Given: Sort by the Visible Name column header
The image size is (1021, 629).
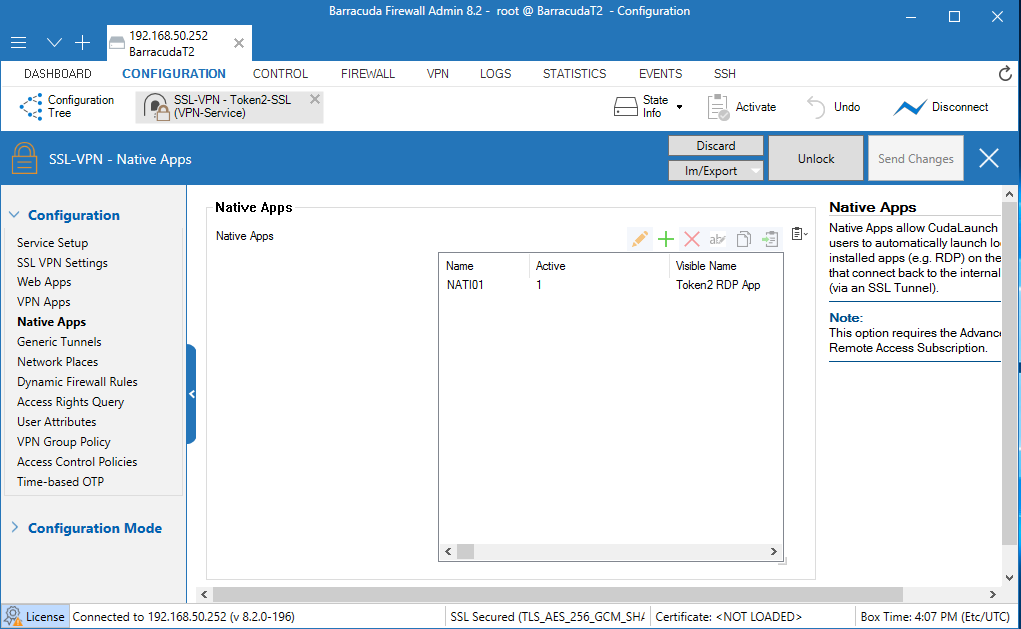Looking at the screenshot, I should point(725,266).
